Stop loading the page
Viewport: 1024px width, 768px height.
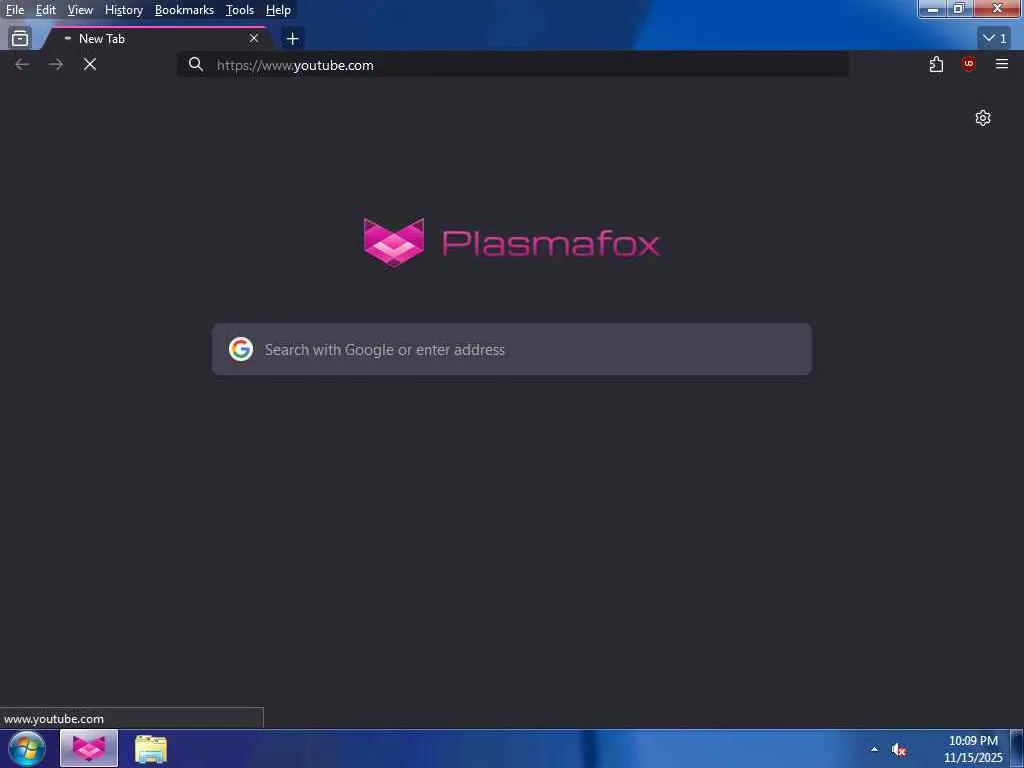(x=90, y=64)
